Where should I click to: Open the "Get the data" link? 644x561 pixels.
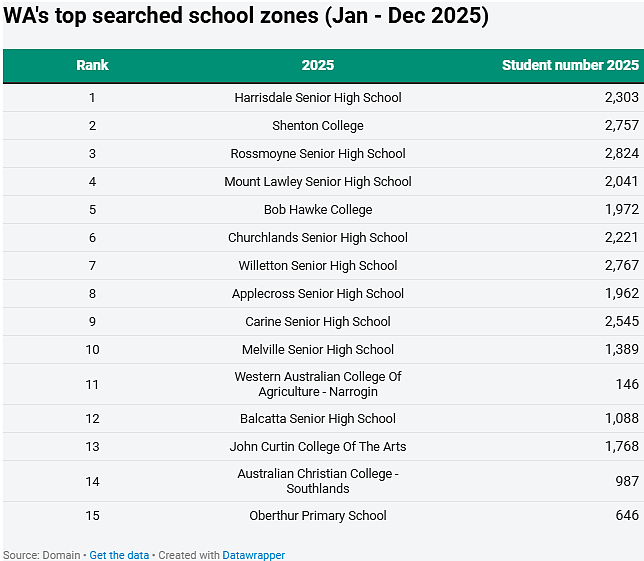click(x=119, y=555)
